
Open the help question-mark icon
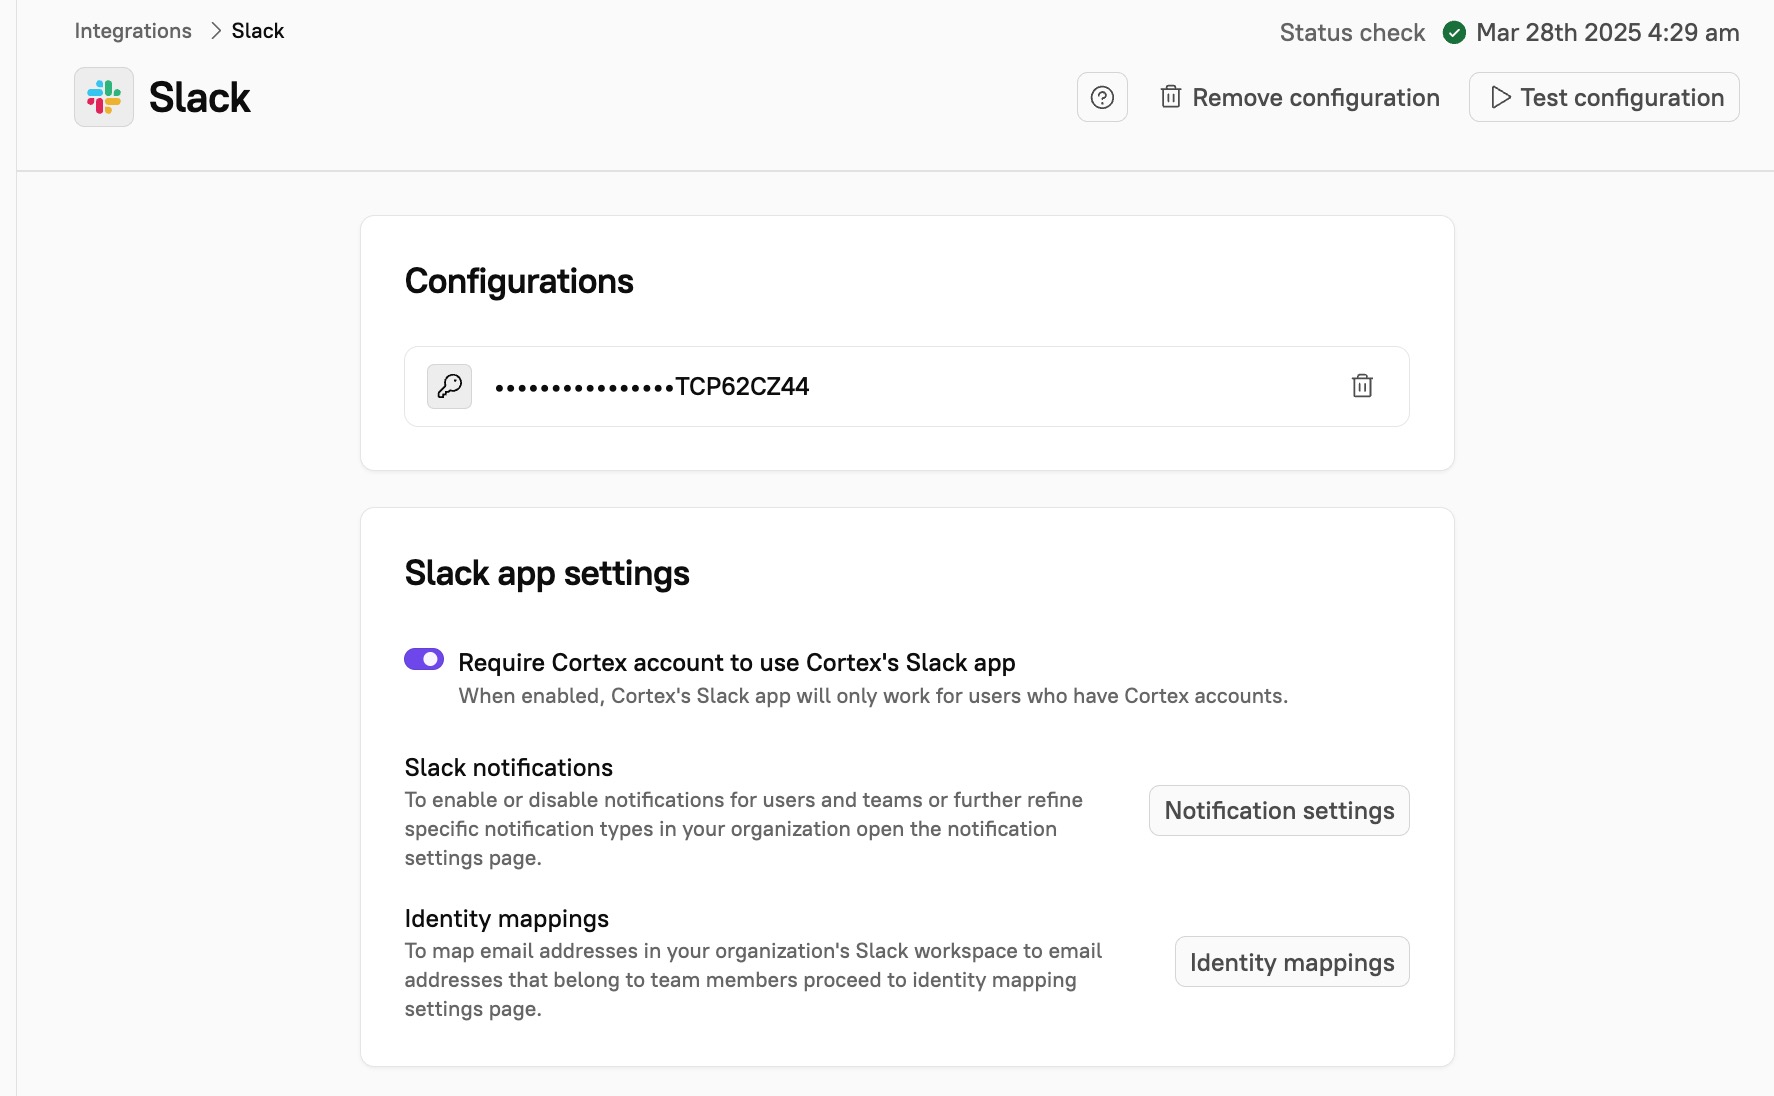coord(1102,97)
